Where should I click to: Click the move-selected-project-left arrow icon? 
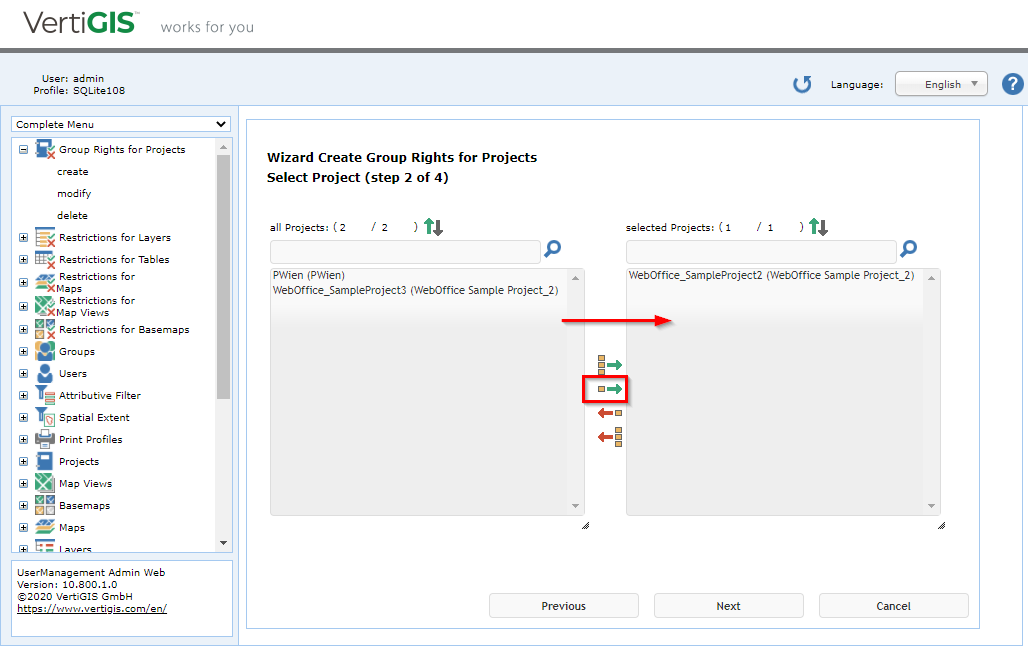(608, 413)
